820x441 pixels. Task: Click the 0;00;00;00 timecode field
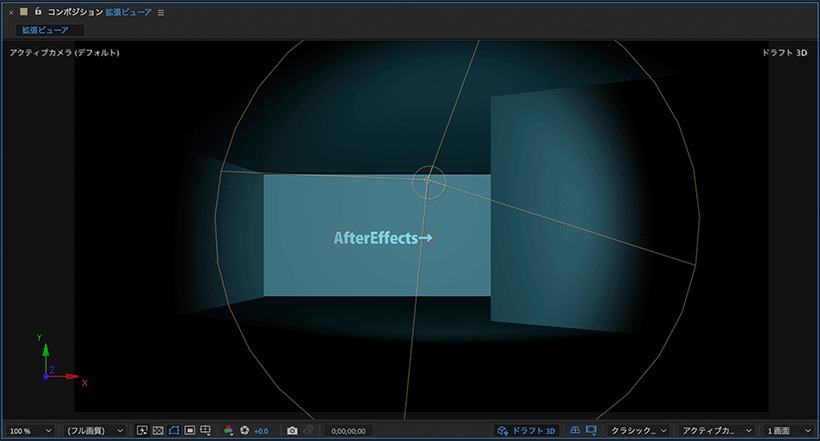coord(348,431)
